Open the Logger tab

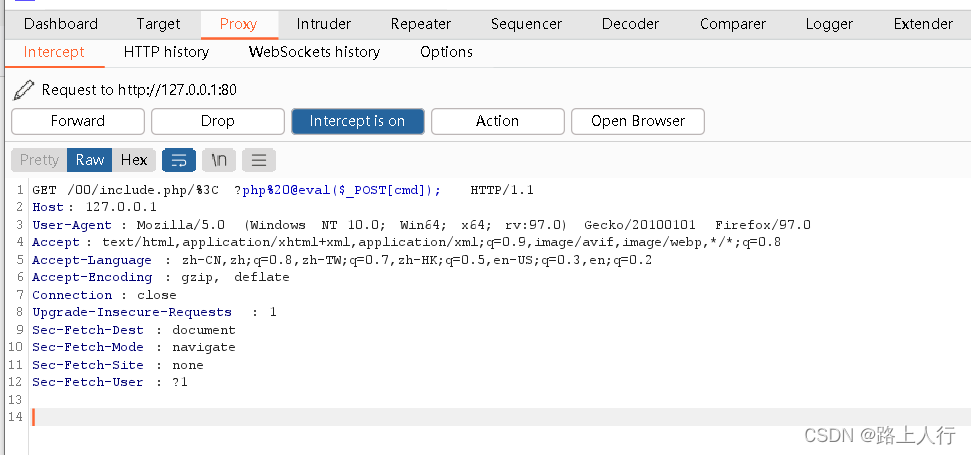829,24
